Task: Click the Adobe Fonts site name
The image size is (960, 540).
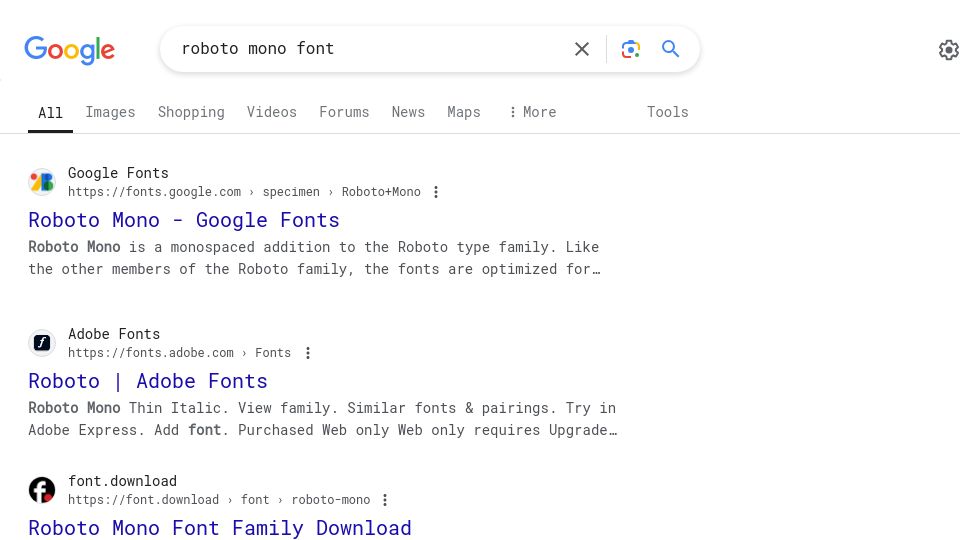Action: point(114,334)
